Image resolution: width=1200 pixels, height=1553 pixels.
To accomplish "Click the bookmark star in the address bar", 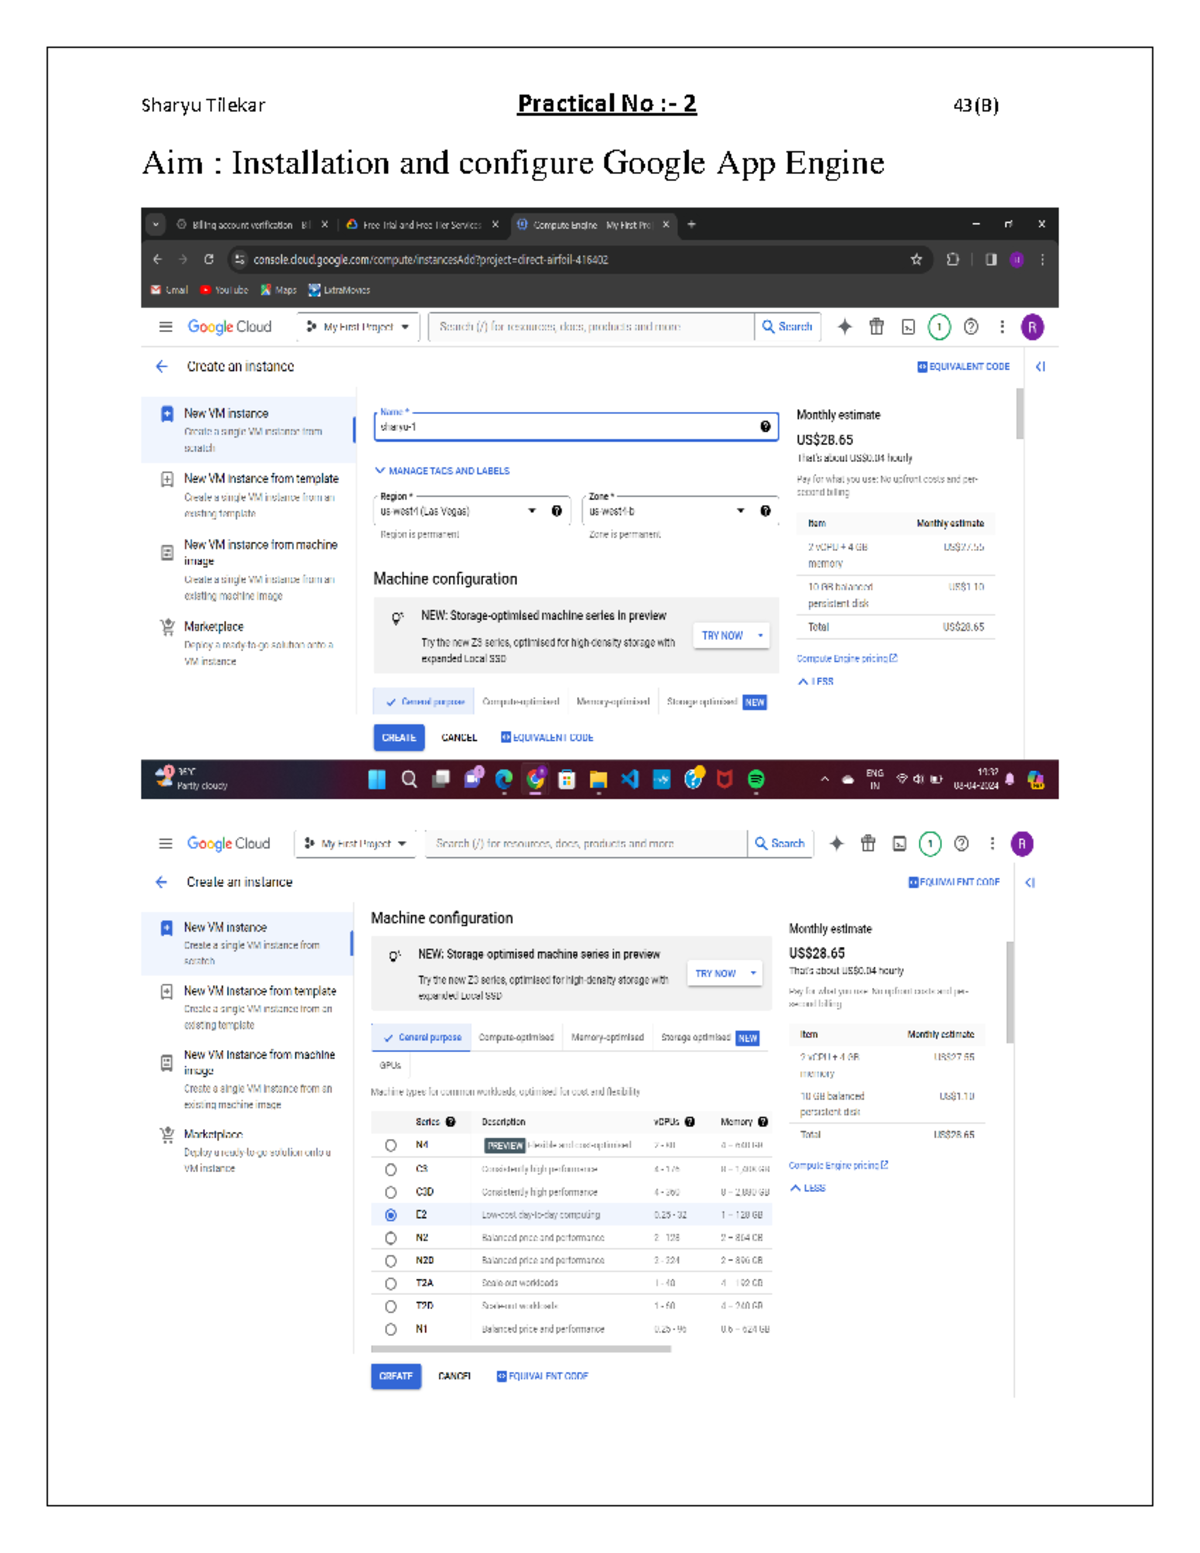I will coord(916,259).
